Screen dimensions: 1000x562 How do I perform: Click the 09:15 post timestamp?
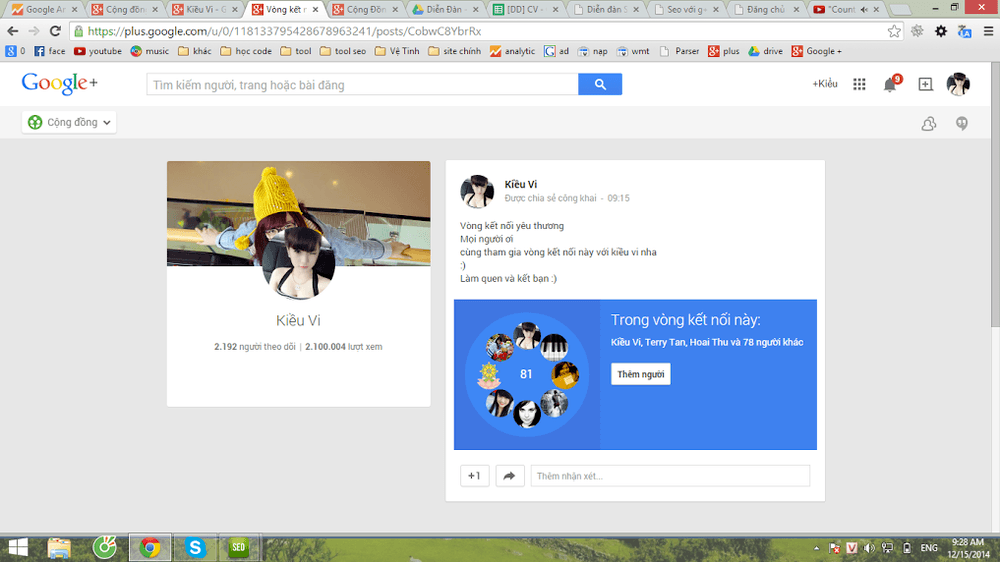click(618, 198)
